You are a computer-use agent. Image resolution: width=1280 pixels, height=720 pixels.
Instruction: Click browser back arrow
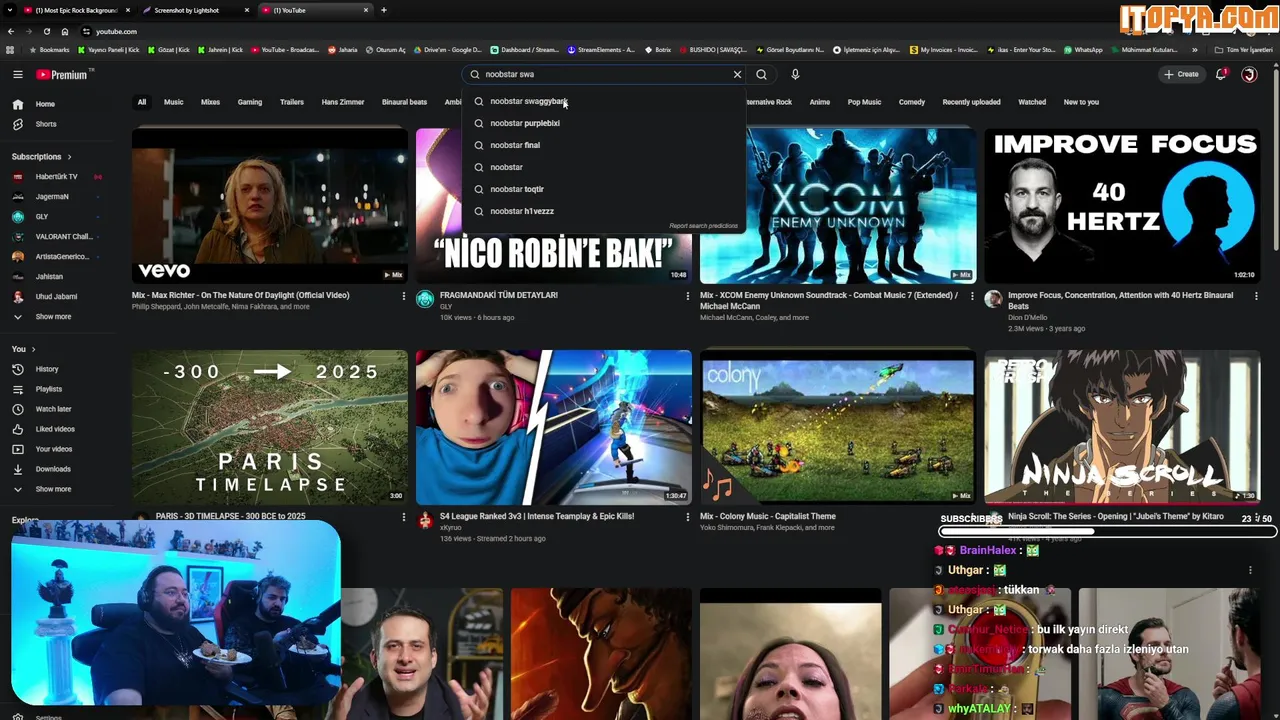point(11,31)
